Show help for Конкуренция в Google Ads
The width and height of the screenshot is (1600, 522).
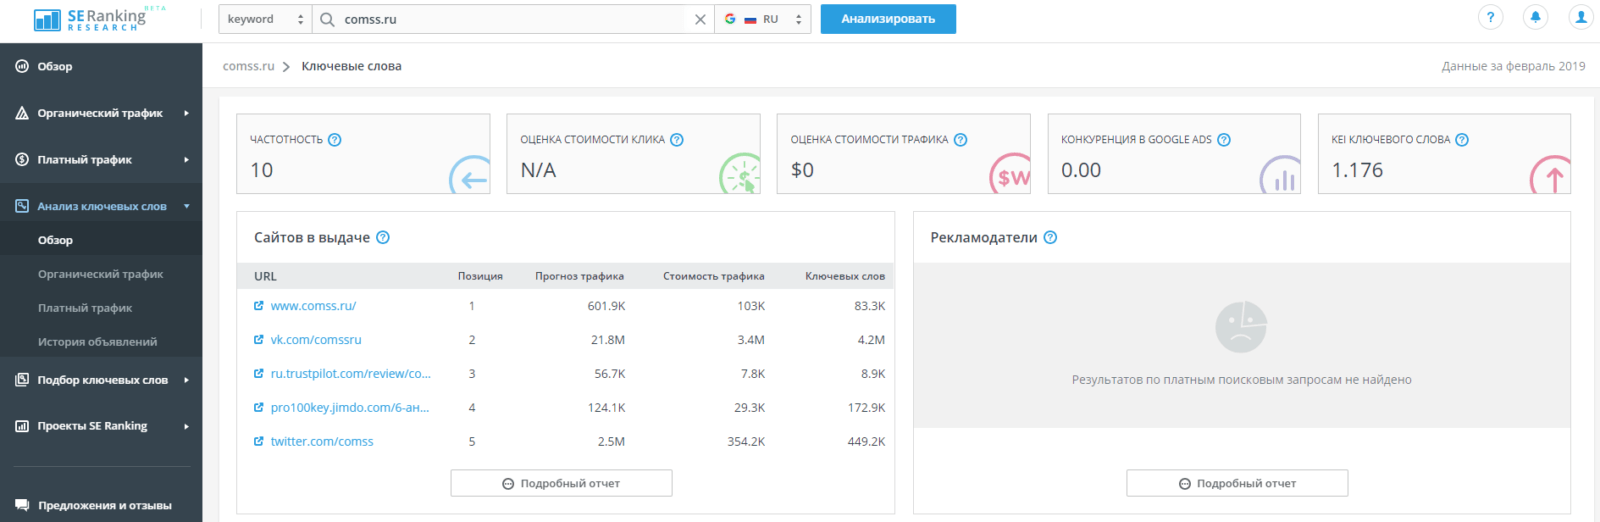coord(1224,140)
